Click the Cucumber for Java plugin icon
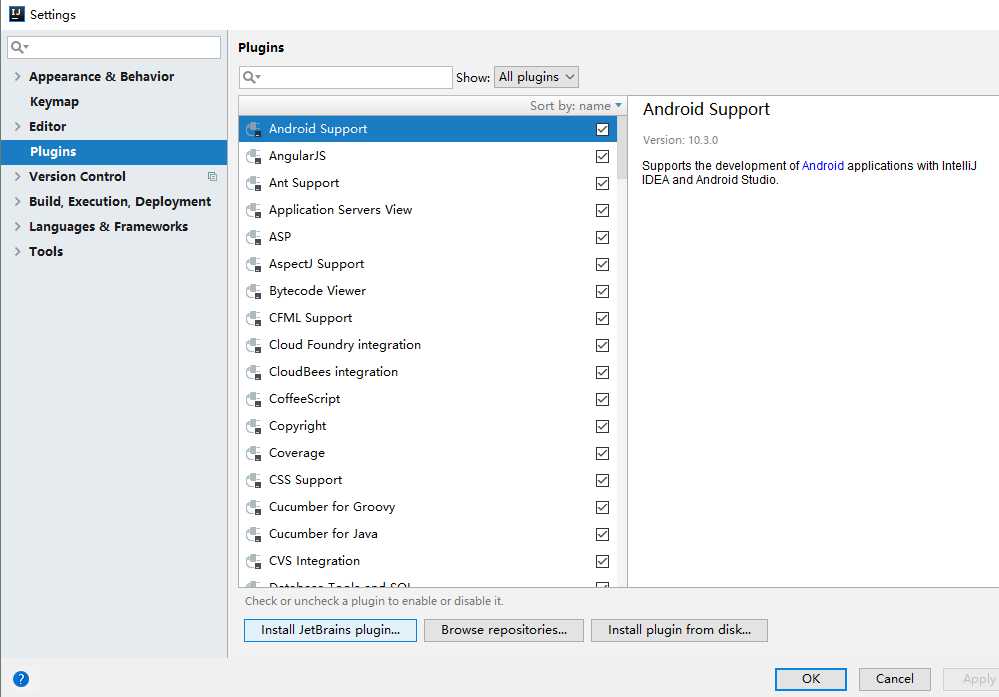This screenshot has height=697, width=999. pyautogui.click(x=254, y=534)
